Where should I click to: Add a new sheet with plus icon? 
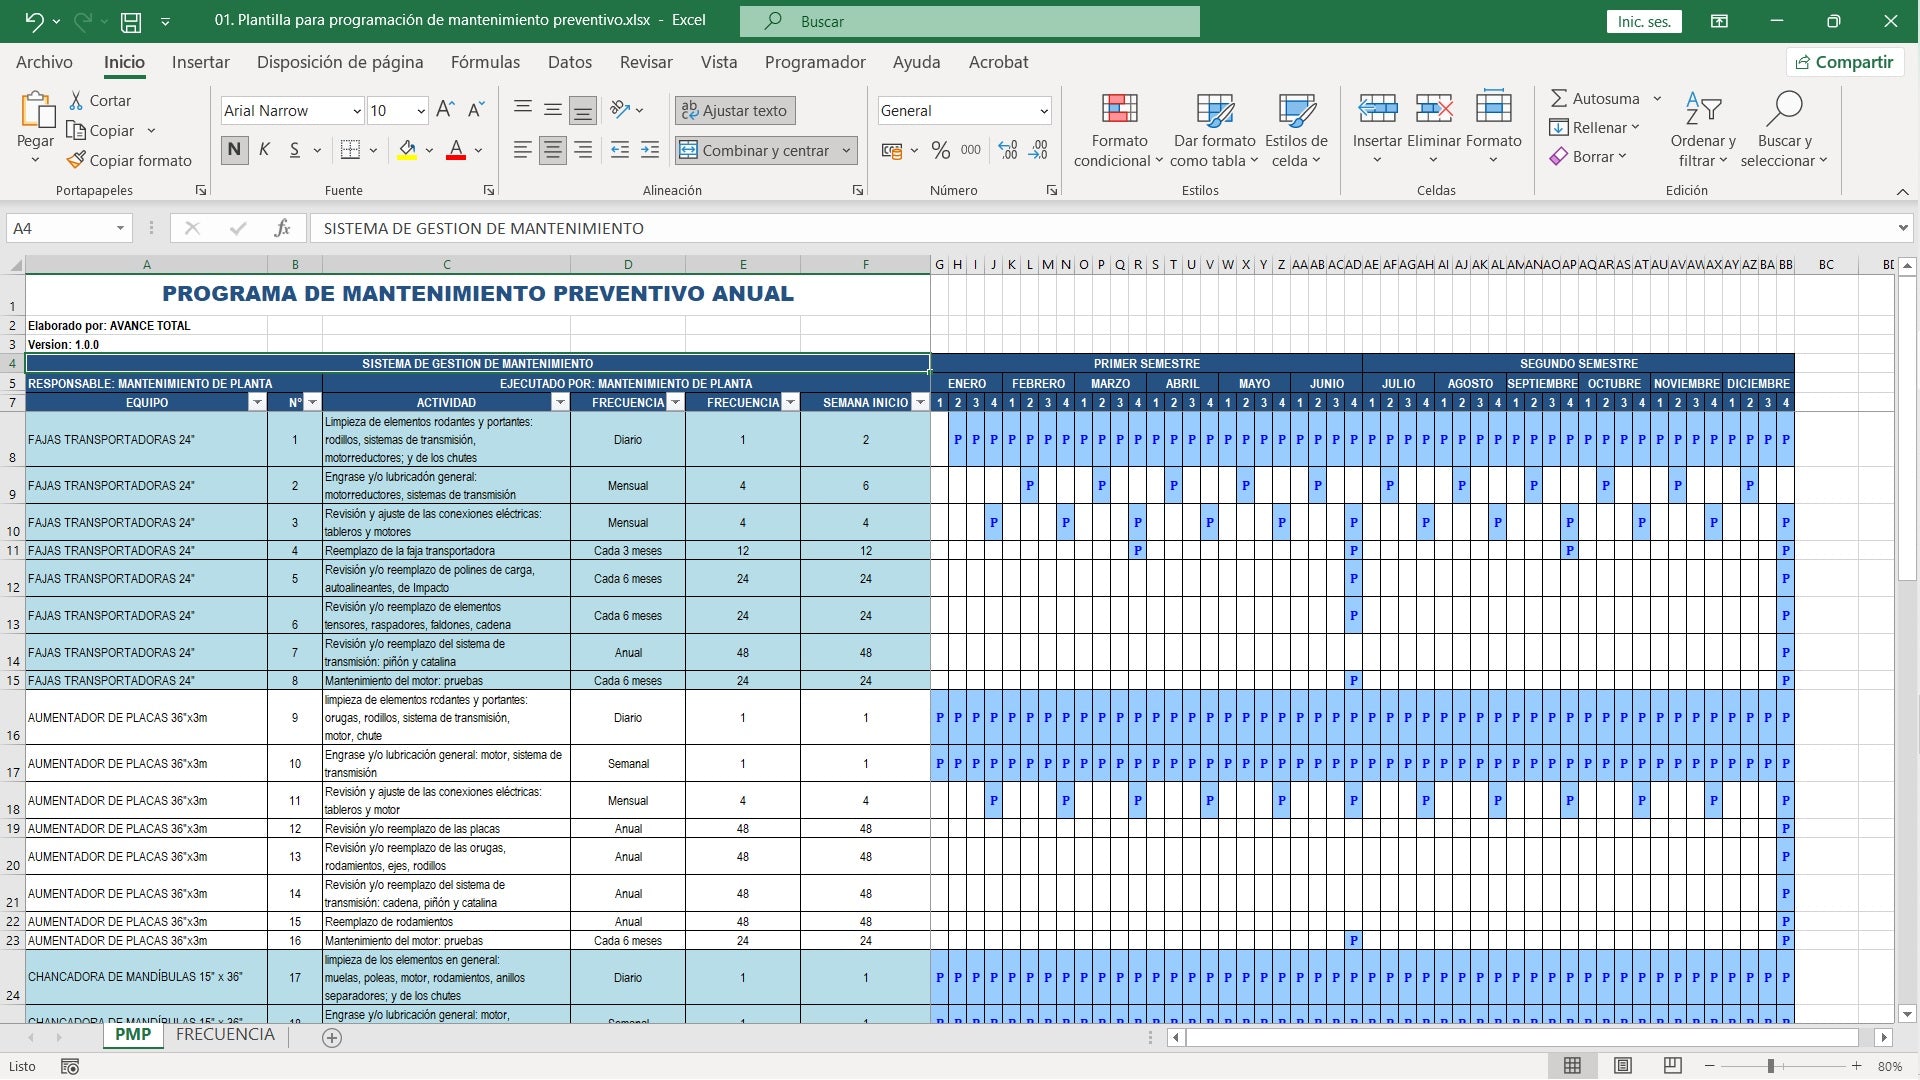point(332,1038)
